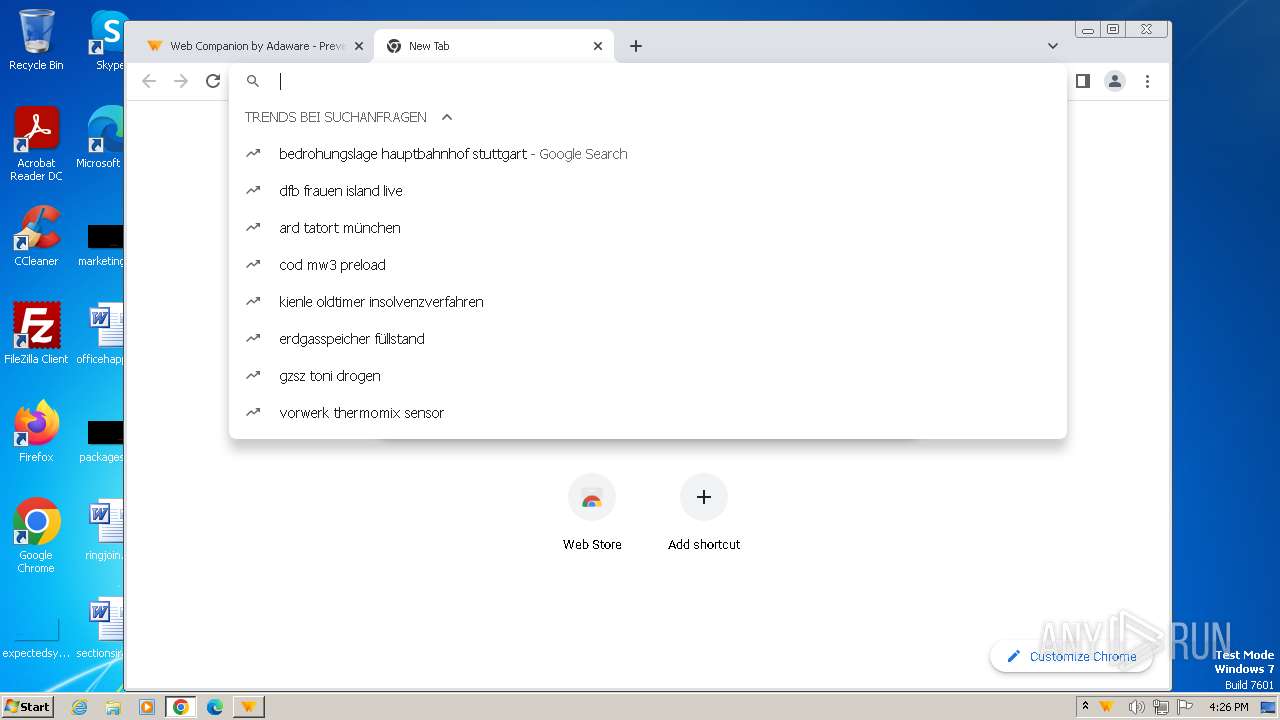Open Microsoft Edge from the taskbar
This screenshot has width=1280, height=720.
click(x=215, y=707)
